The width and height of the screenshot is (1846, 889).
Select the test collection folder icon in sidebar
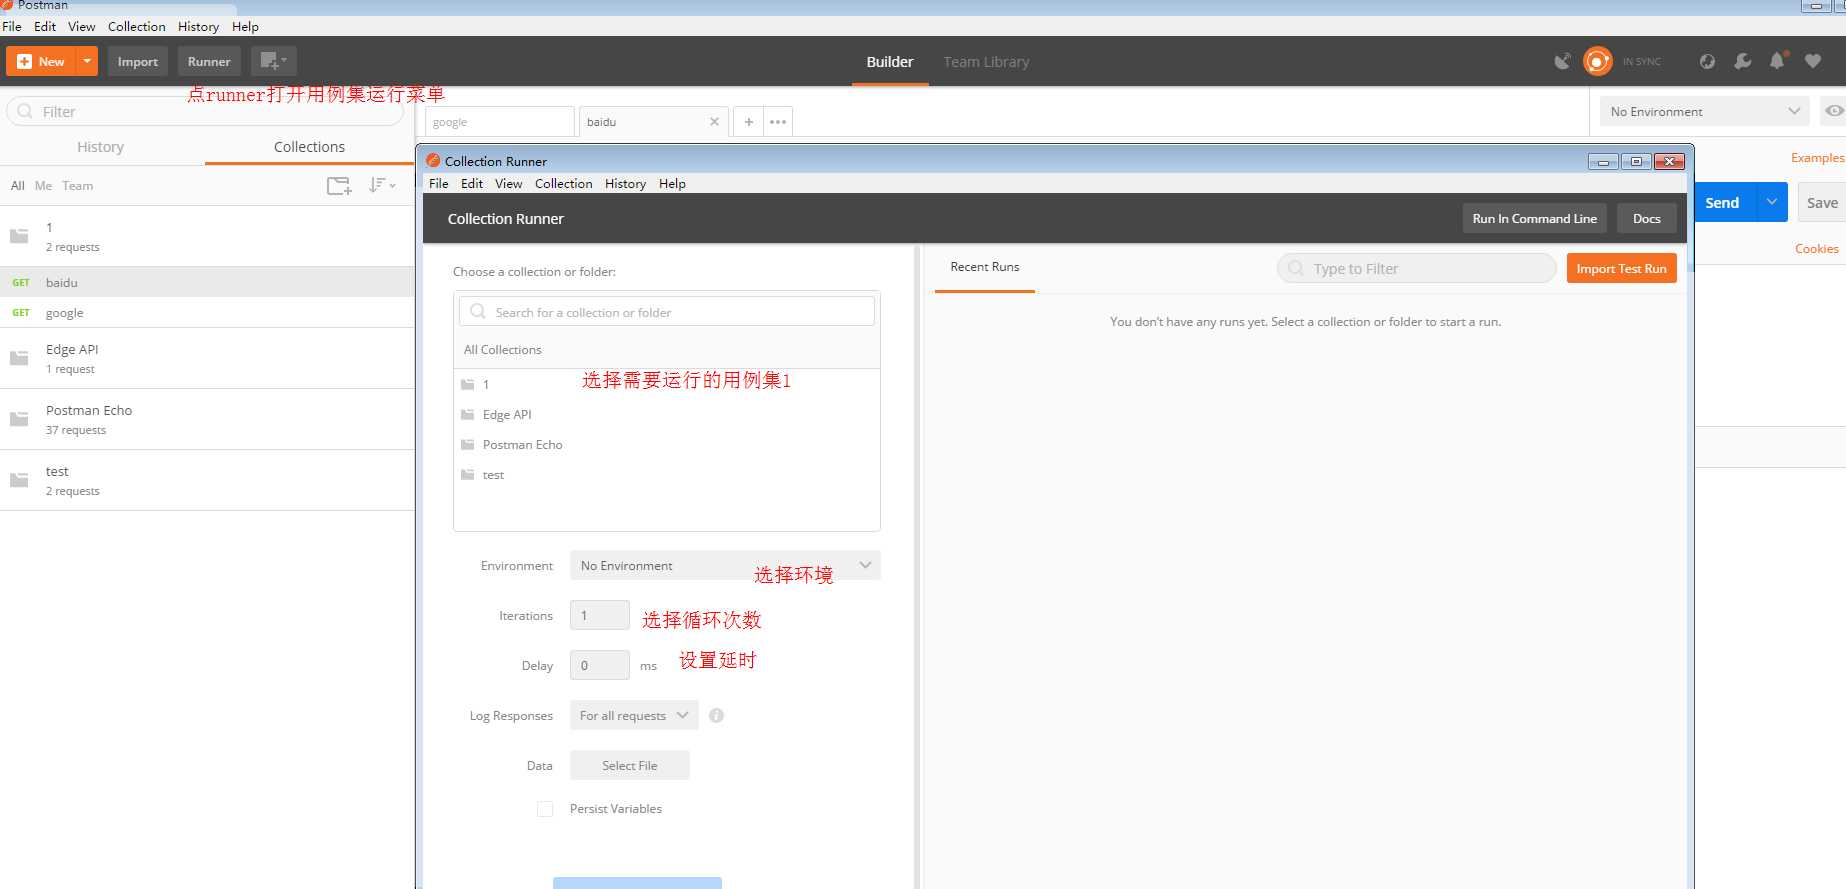pos(19,480)
